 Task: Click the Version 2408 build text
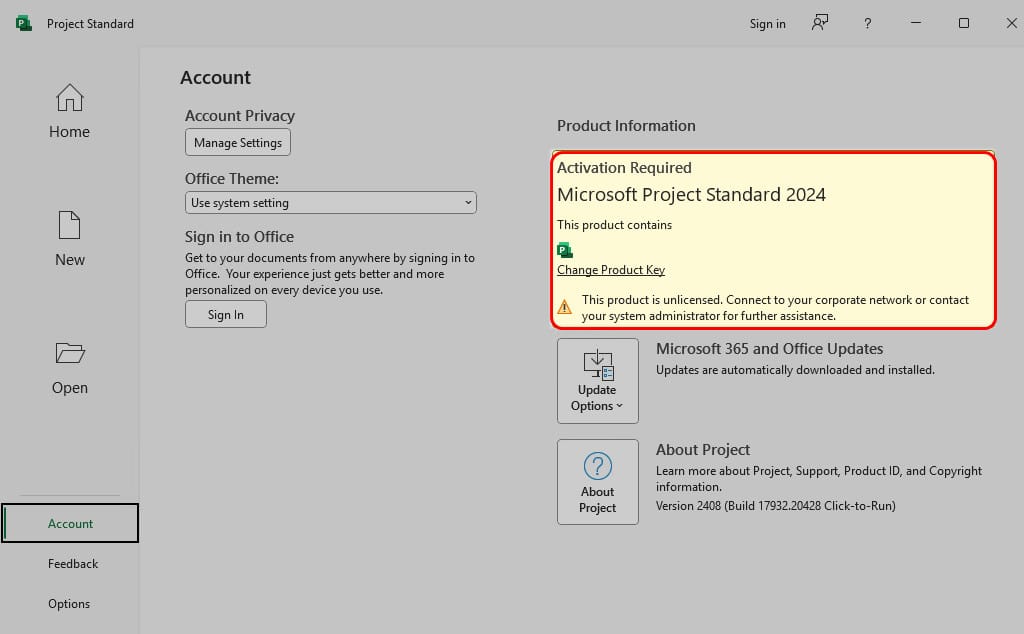[775, 505]
